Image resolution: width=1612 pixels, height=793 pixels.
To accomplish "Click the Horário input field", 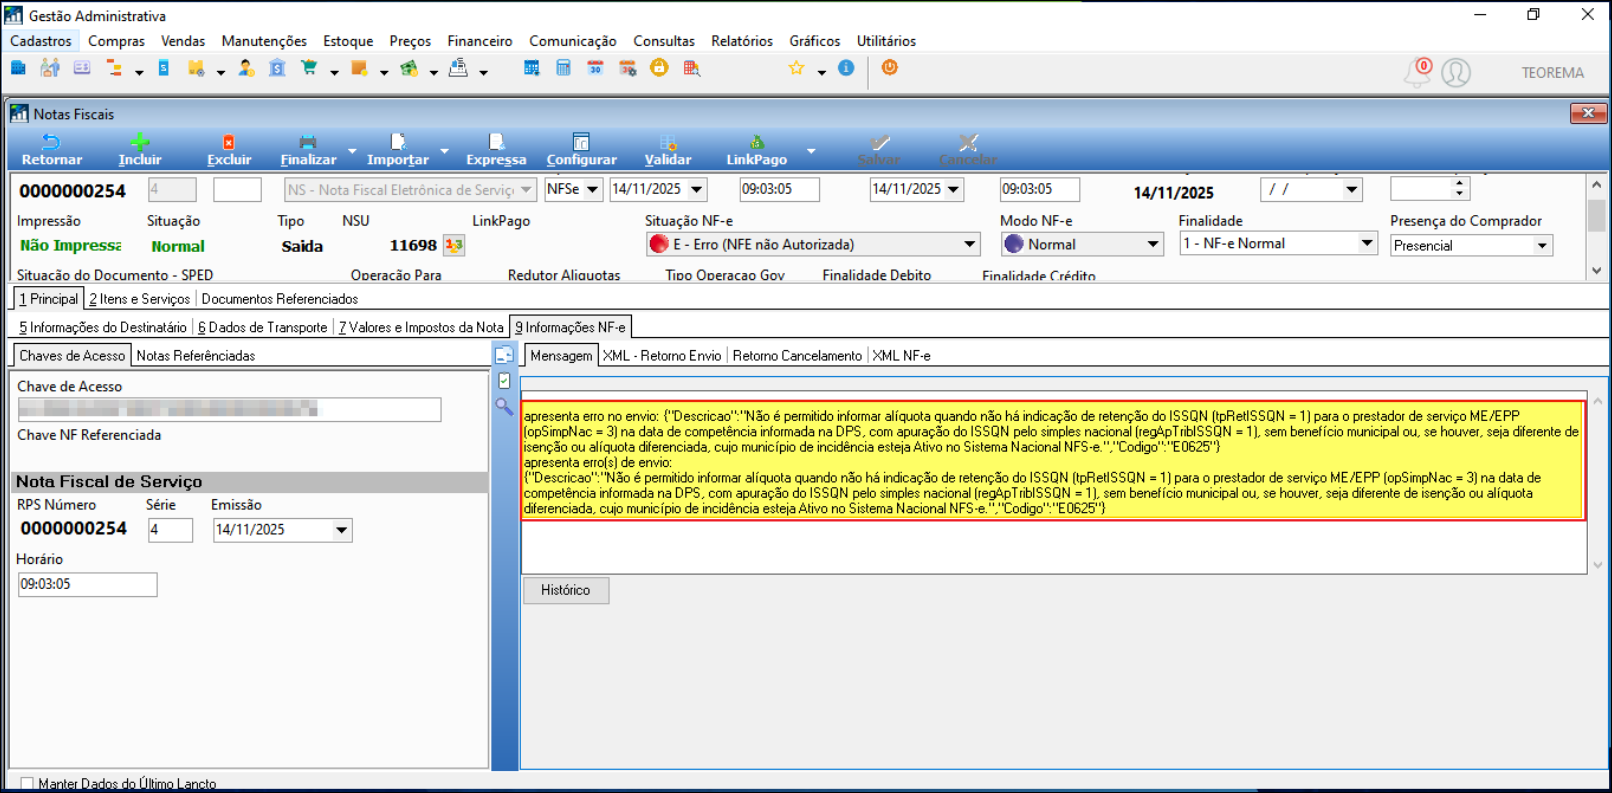I will 87,585.
